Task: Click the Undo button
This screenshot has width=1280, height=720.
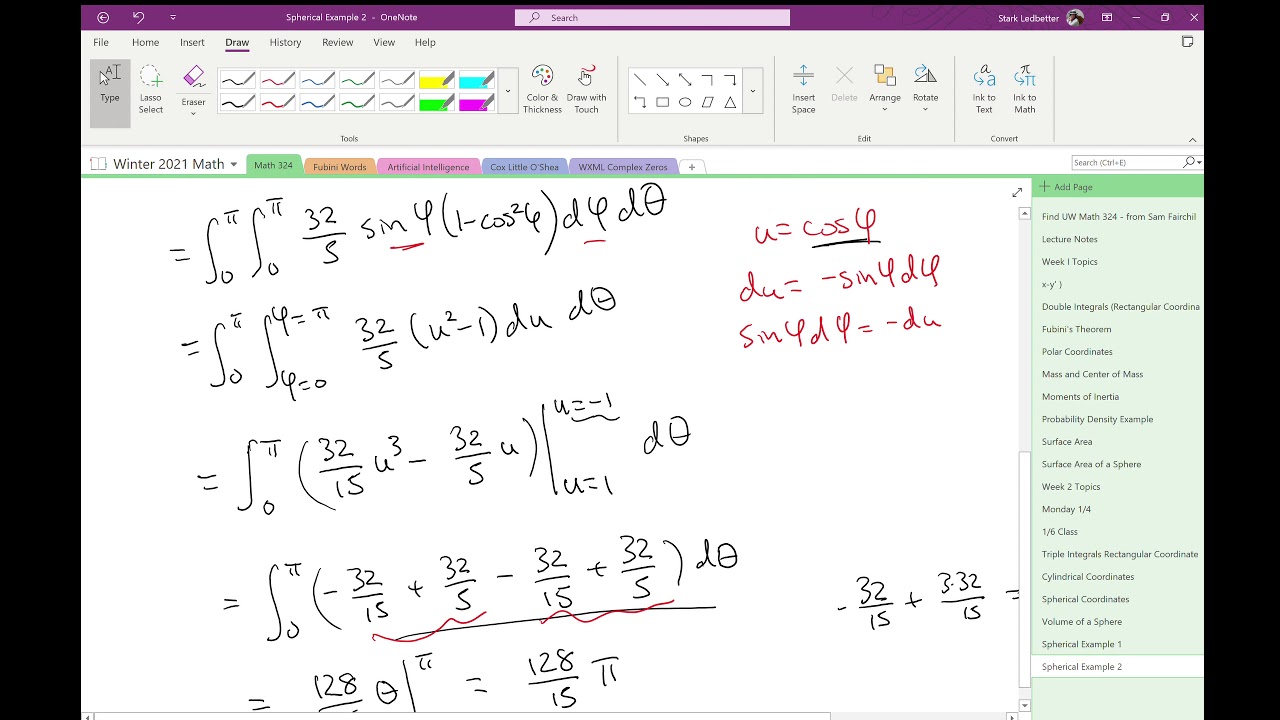Action: coord(138,17)
